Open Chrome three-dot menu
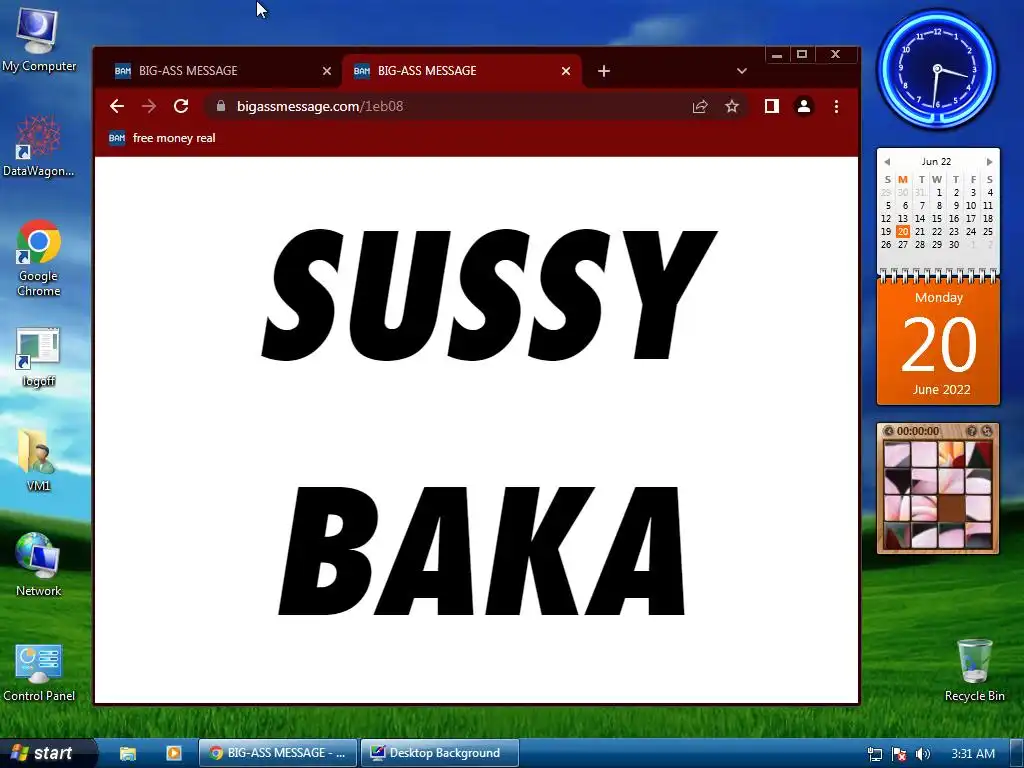This screenshot has width=1024, height=768. tap(836, 106)
